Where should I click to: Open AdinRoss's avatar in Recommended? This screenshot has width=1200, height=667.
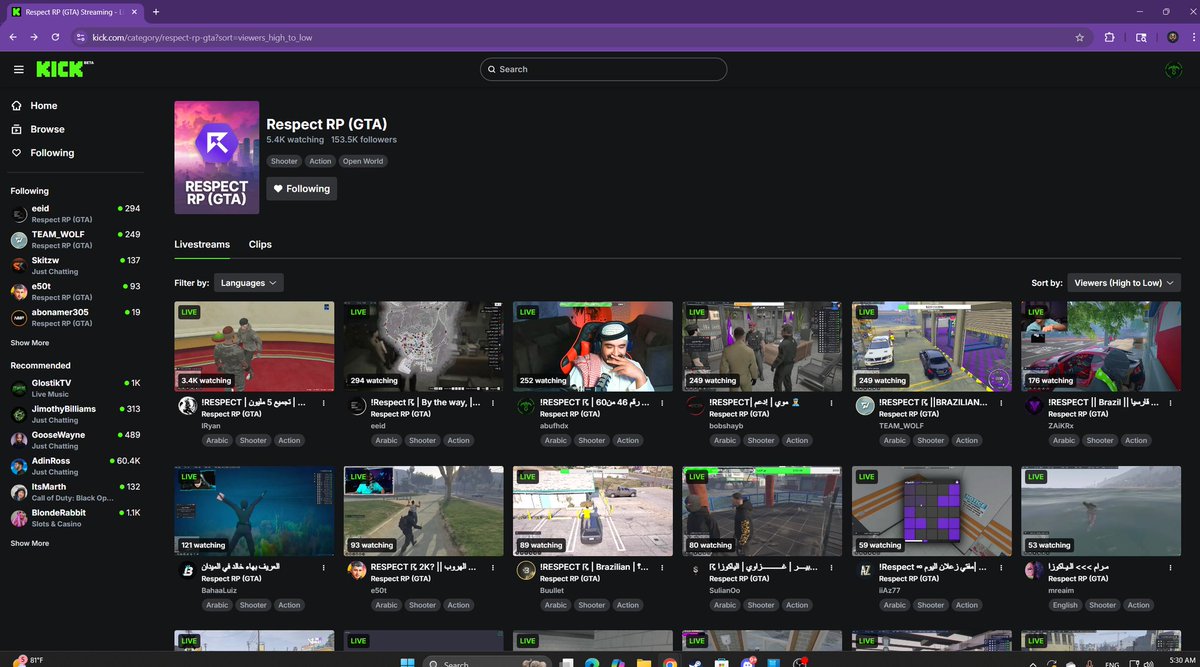coord(19,466)
